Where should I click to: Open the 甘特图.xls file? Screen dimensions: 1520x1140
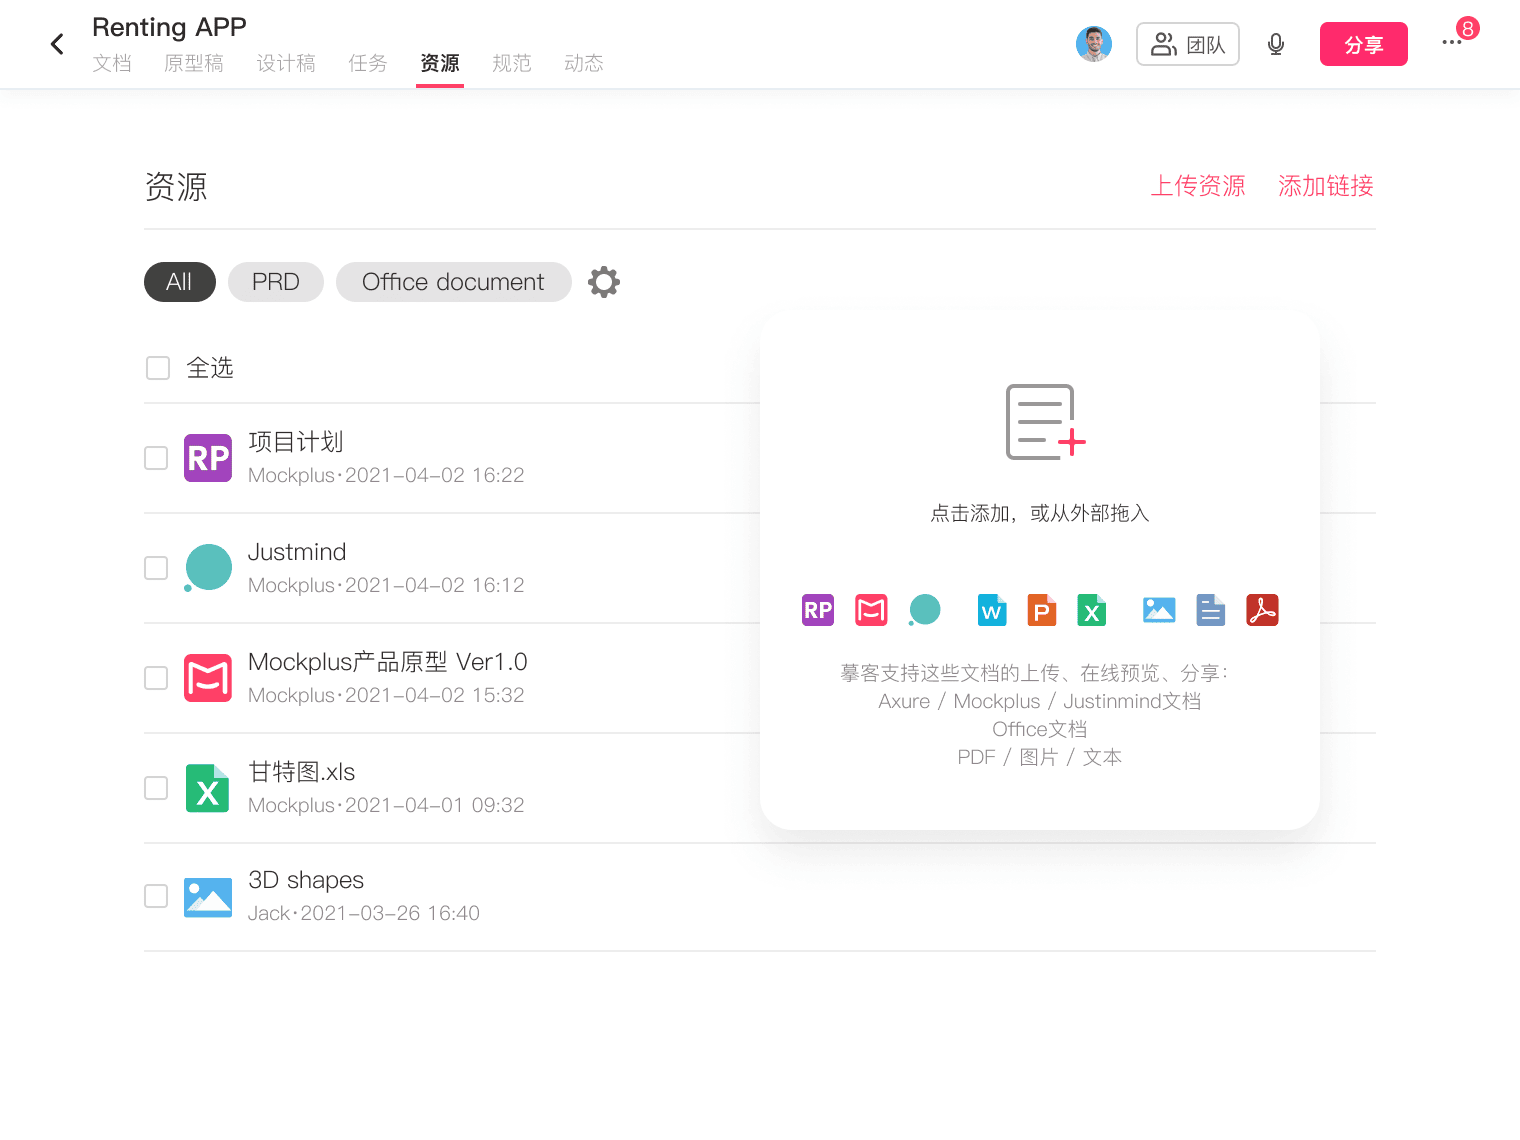click(302, 772)
